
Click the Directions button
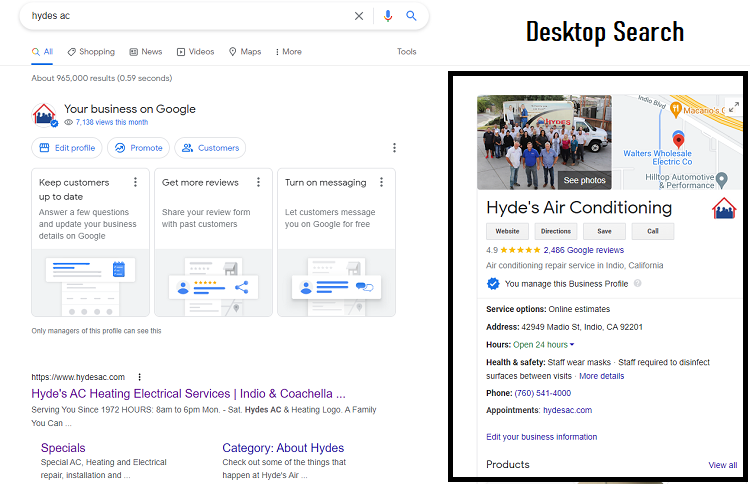[x=556, y=231]
